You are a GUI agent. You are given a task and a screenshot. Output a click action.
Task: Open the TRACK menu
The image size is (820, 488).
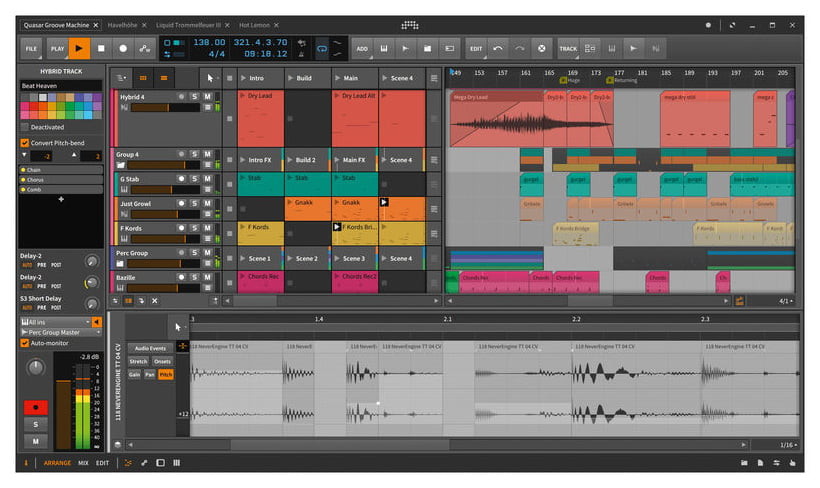[x=568, y=49]
